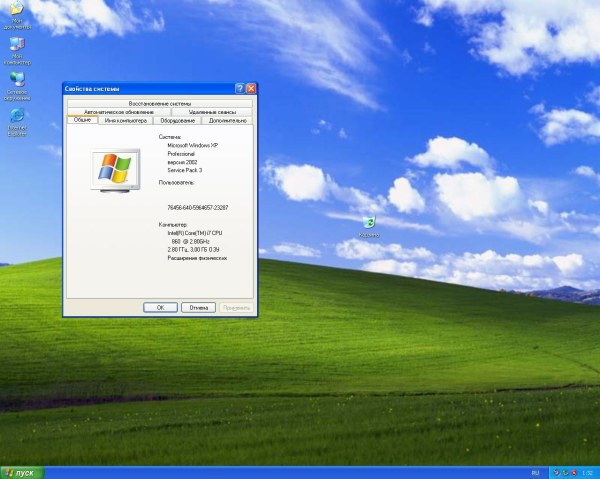The image size is (600, 479).
Task: Open the Мои документы desktop icon
Action: point(17,15)
